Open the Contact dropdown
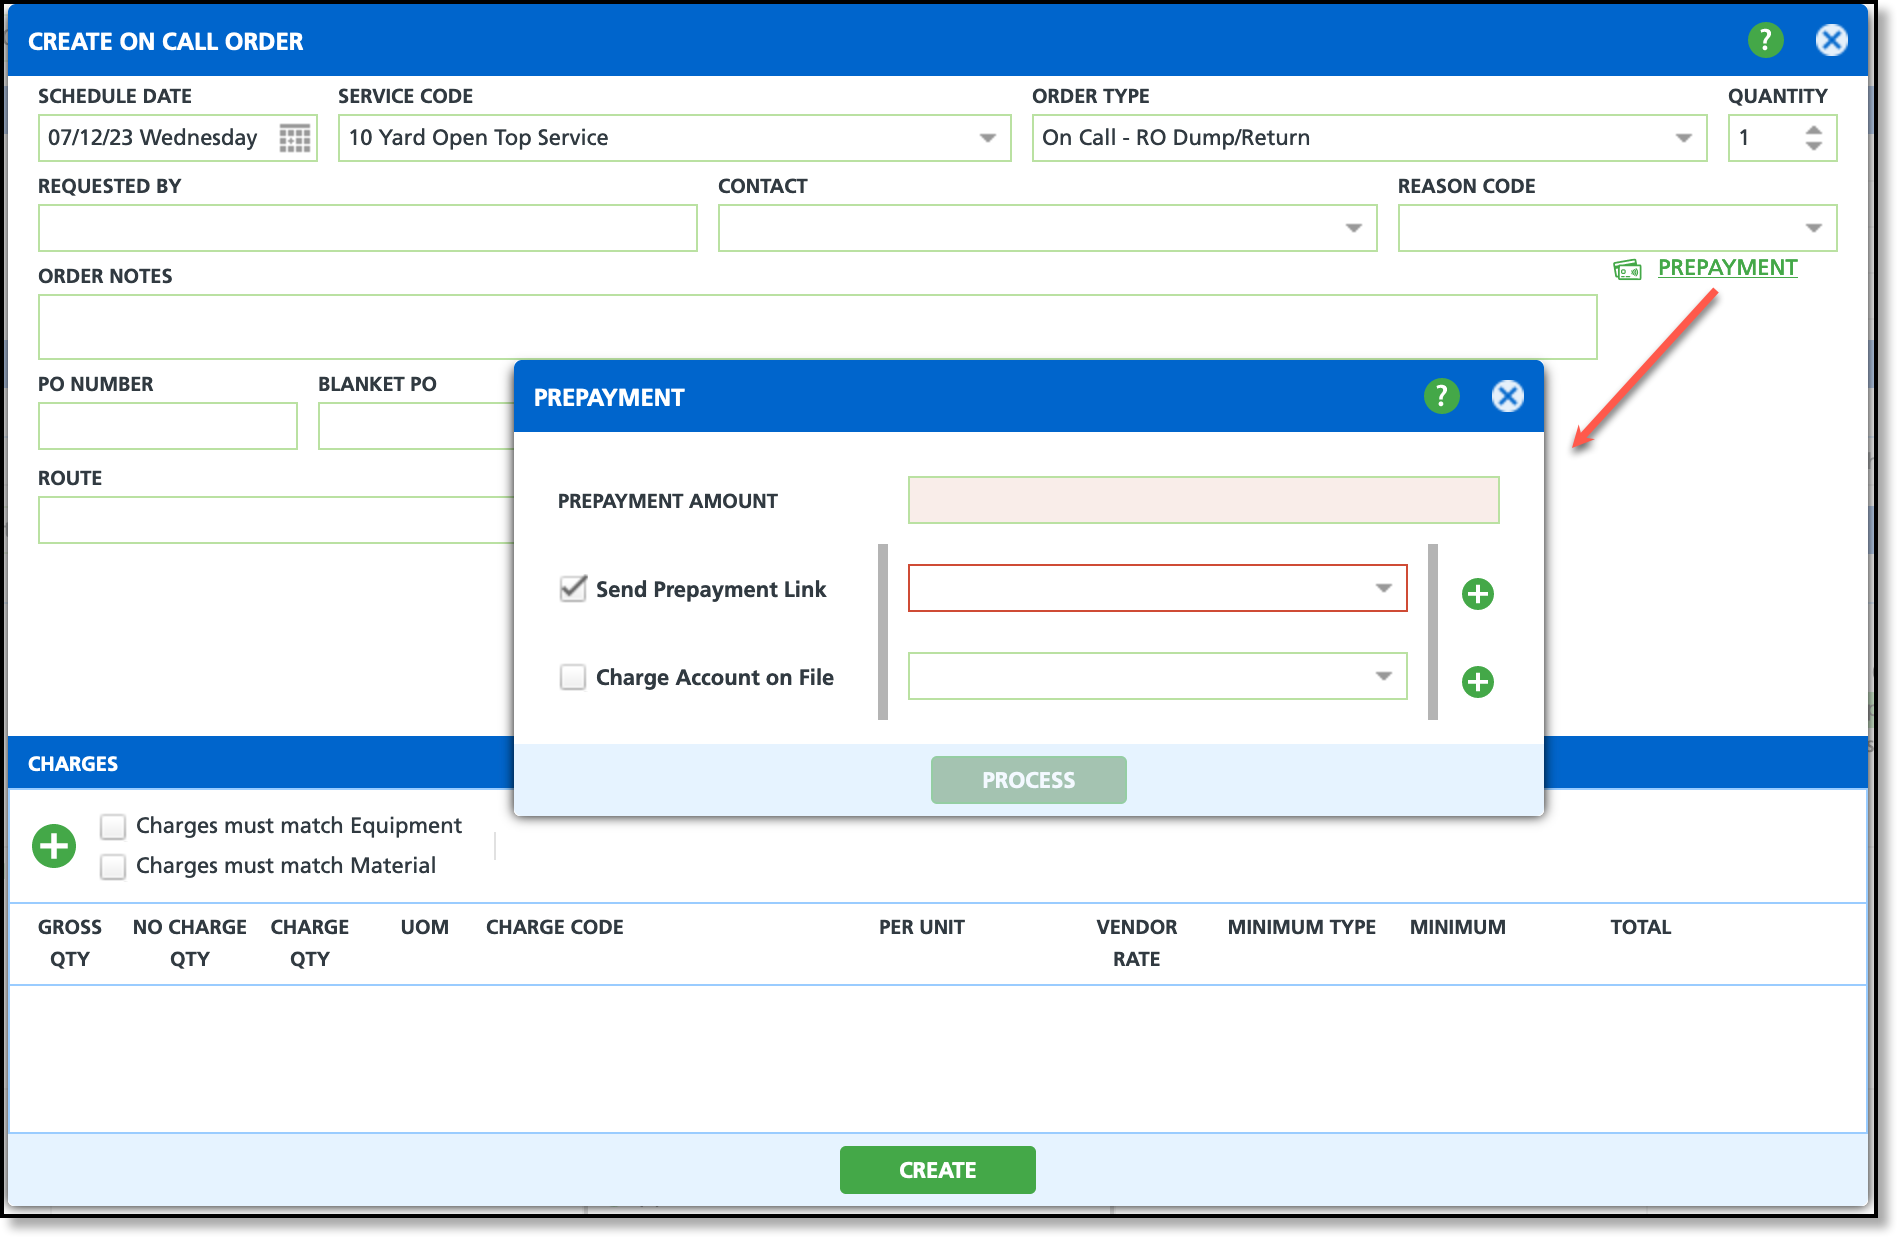This screenshot has height=1238, width=1898. pyautogui.click(x=1353, y=228)
